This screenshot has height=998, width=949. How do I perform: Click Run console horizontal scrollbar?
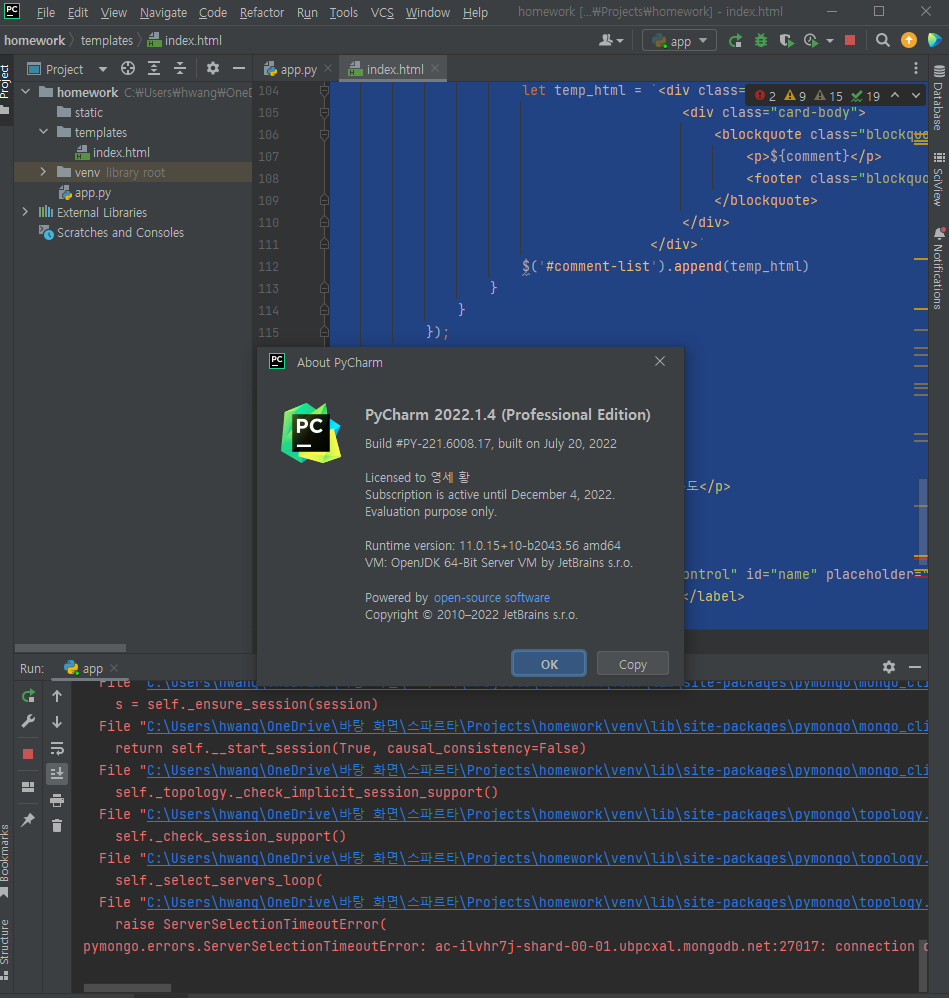click(x=127, y=988)
